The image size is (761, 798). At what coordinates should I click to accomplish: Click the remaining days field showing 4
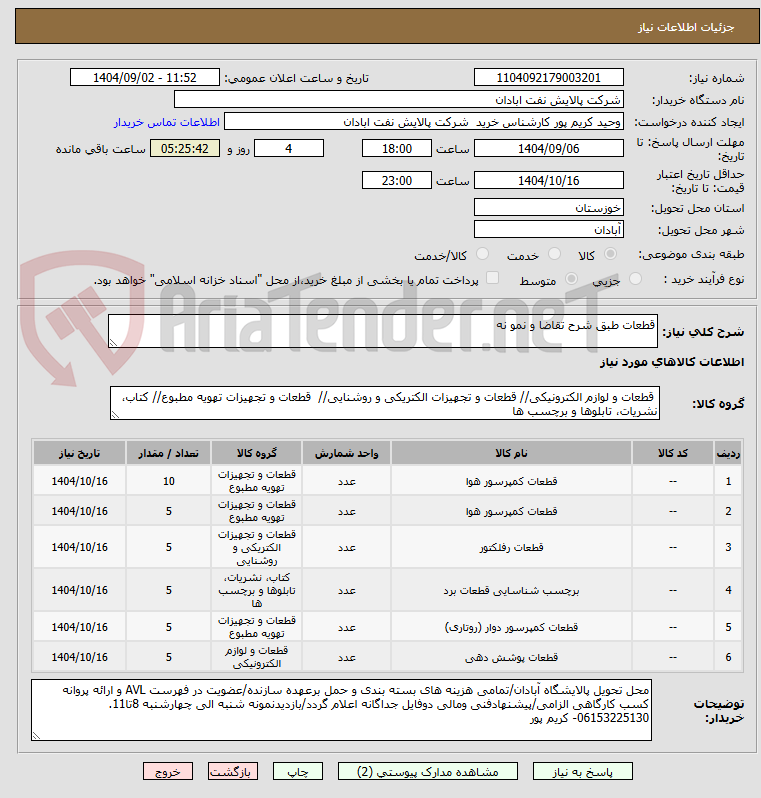click(289, 149)
